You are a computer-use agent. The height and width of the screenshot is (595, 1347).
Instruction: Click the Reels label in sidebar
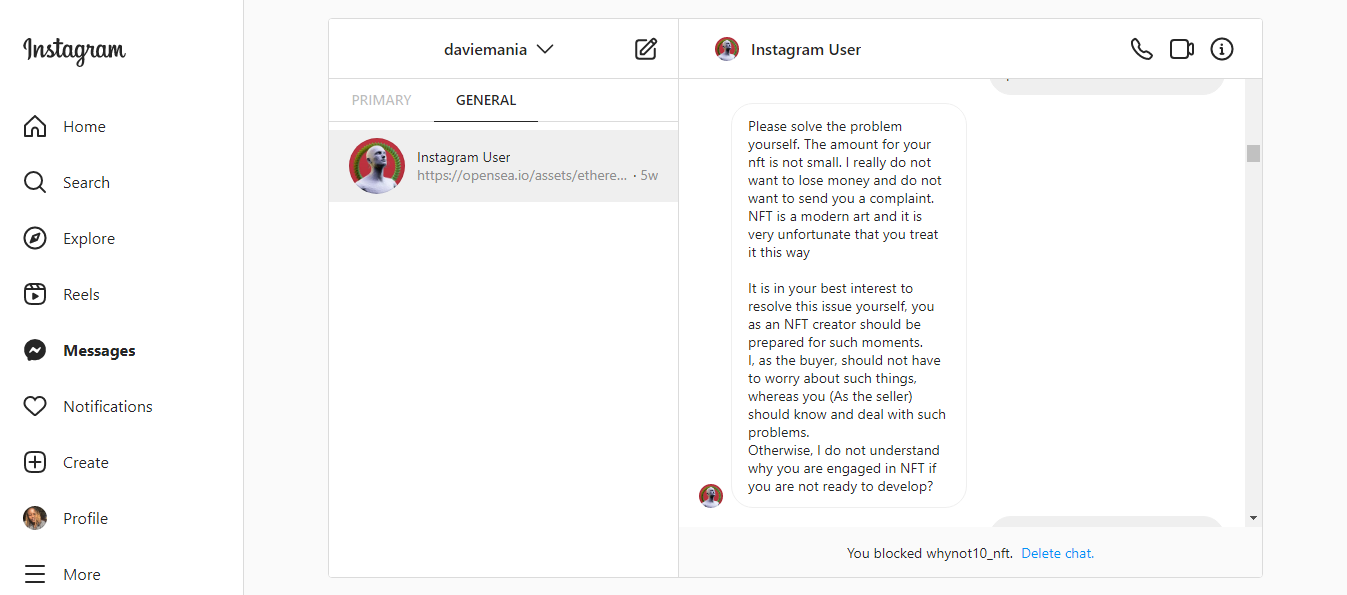(81, 295)
